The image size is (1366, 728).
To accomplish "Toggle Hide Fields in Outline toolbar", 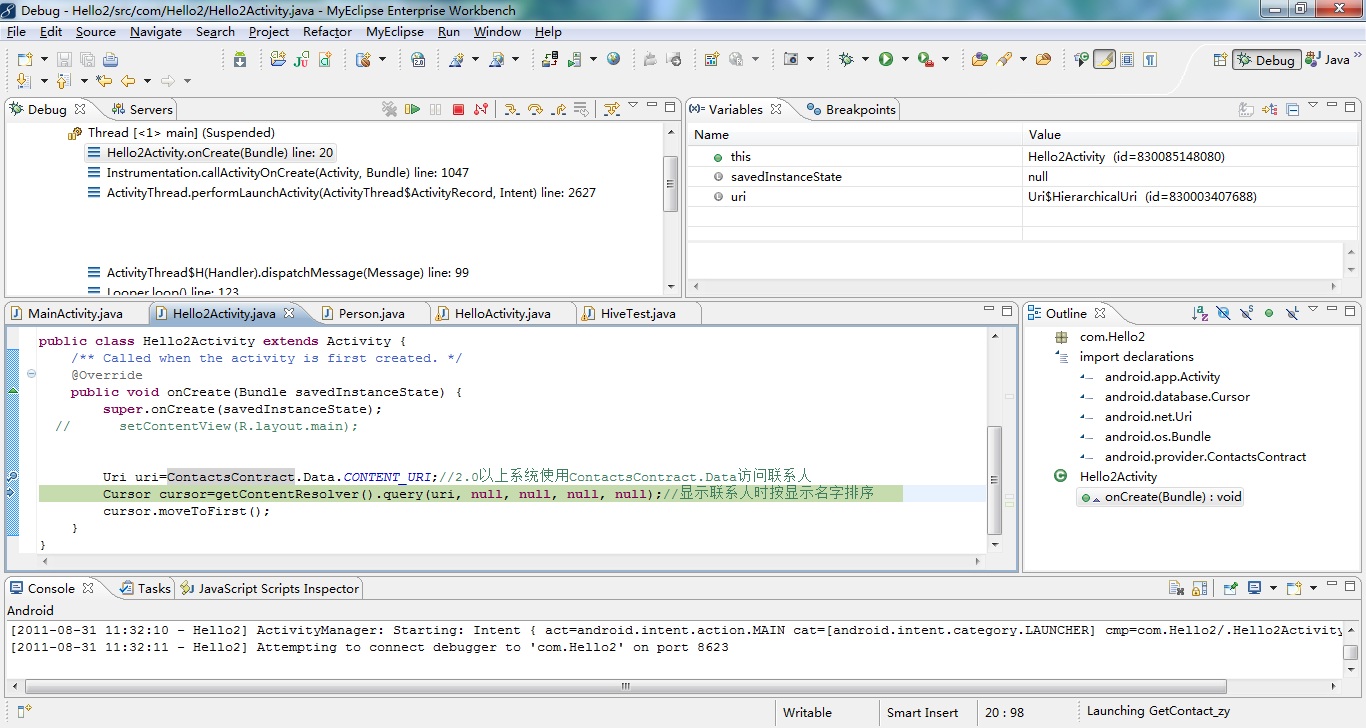I will click(x=1223, y=313).
